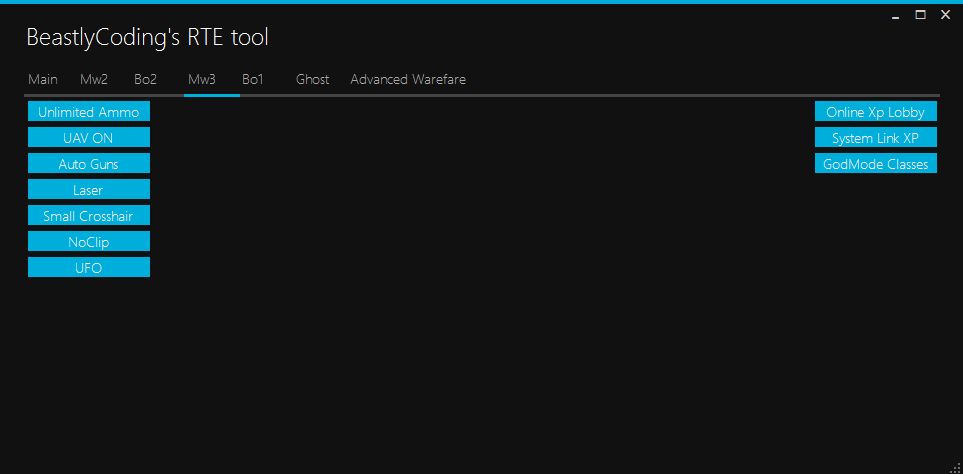Maximize the RTE tool window
This screenshot has width=963, height=474.
click(920, 15)
